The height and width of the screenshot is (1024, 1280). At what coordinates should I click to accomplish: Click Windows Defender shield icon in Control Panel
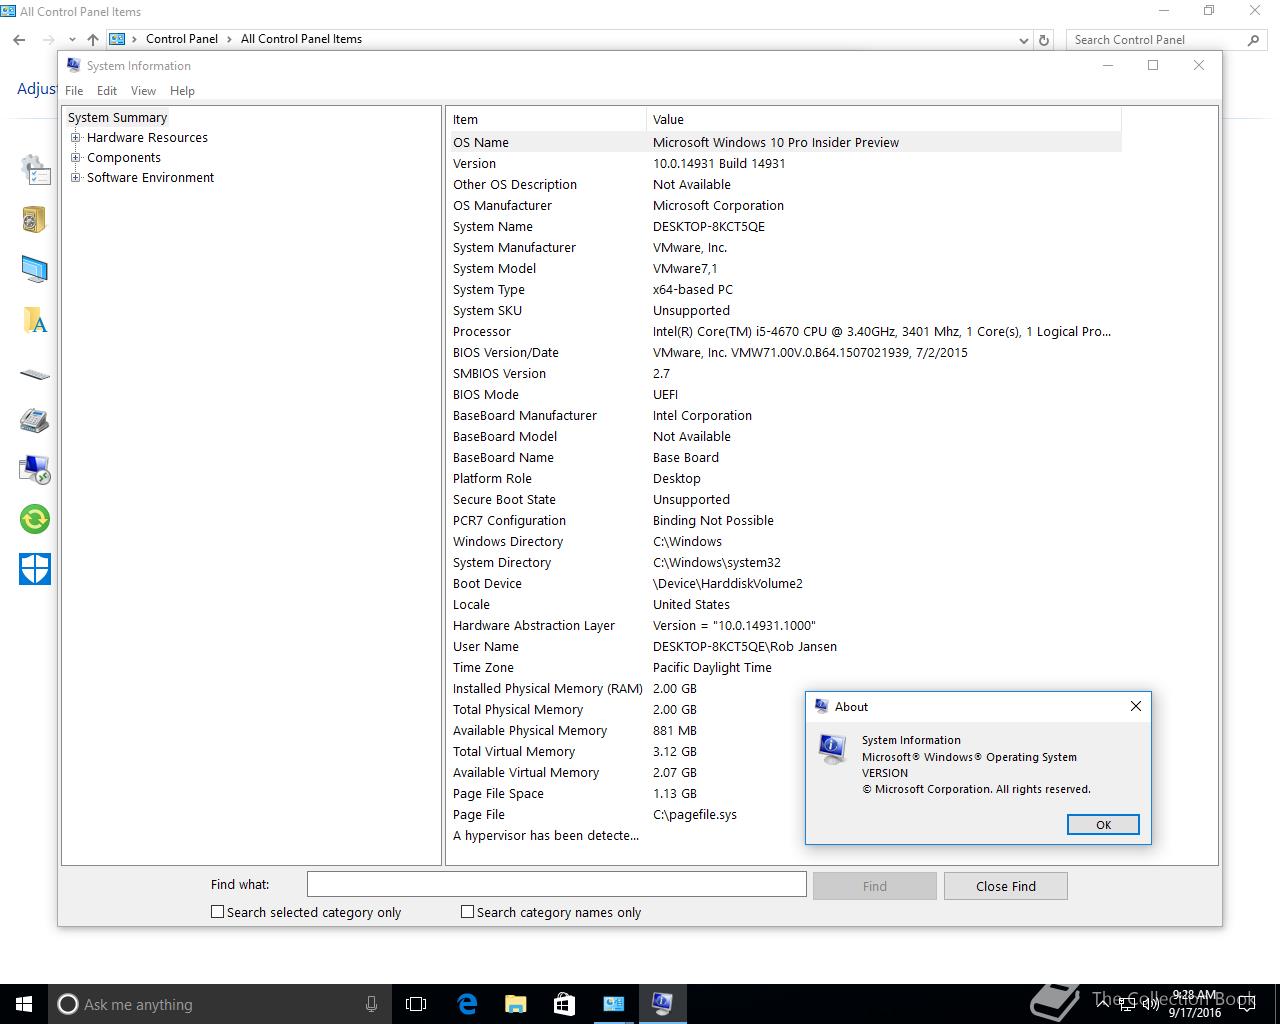34,569
